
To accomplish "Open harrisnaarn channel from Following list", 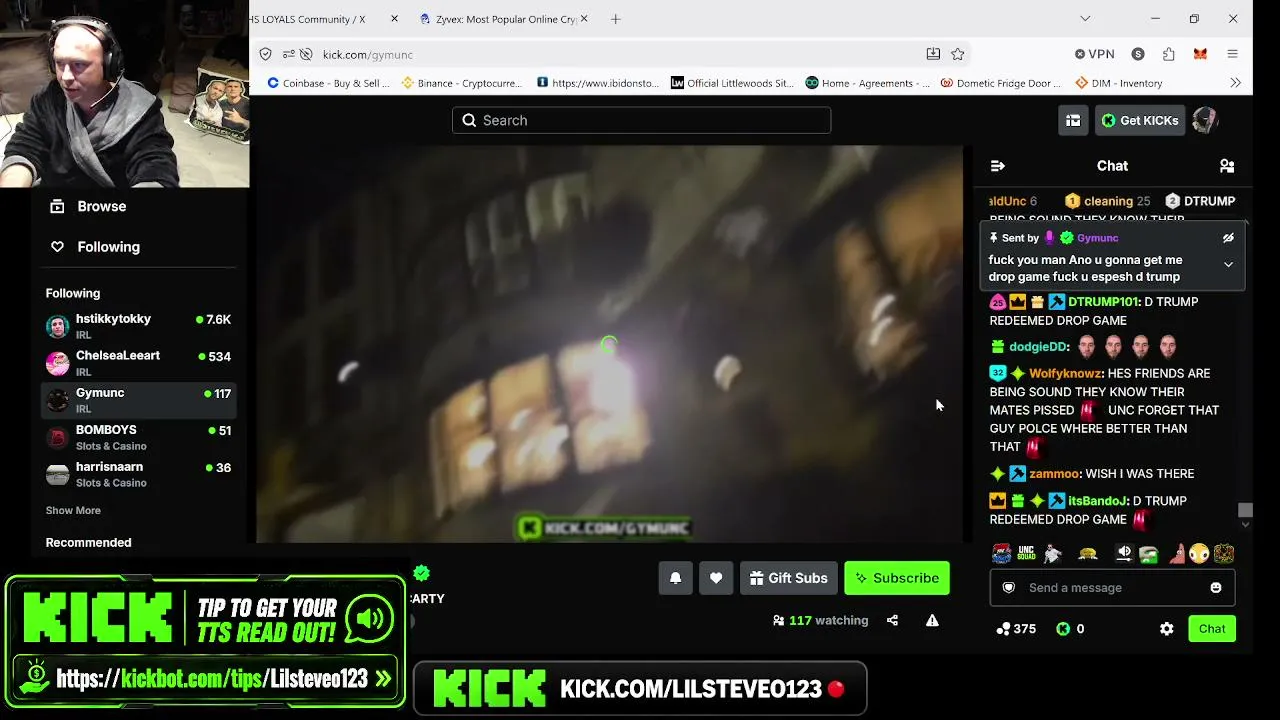I will [x=139, y=474].
